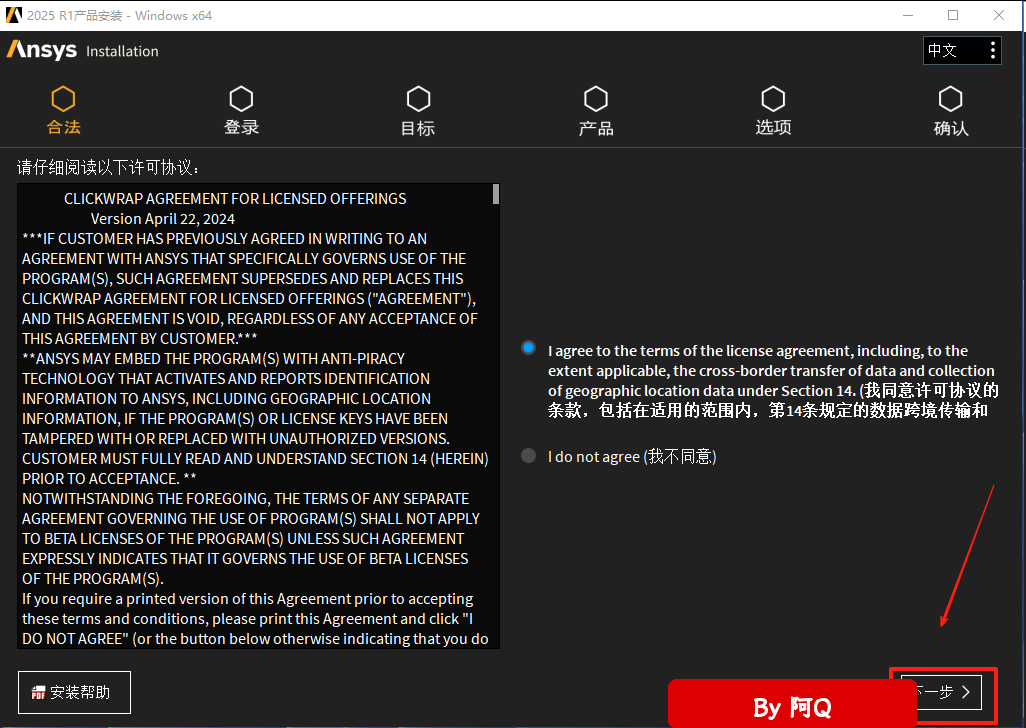Click the "Version April 22, 2024" line

pos(162,219)
